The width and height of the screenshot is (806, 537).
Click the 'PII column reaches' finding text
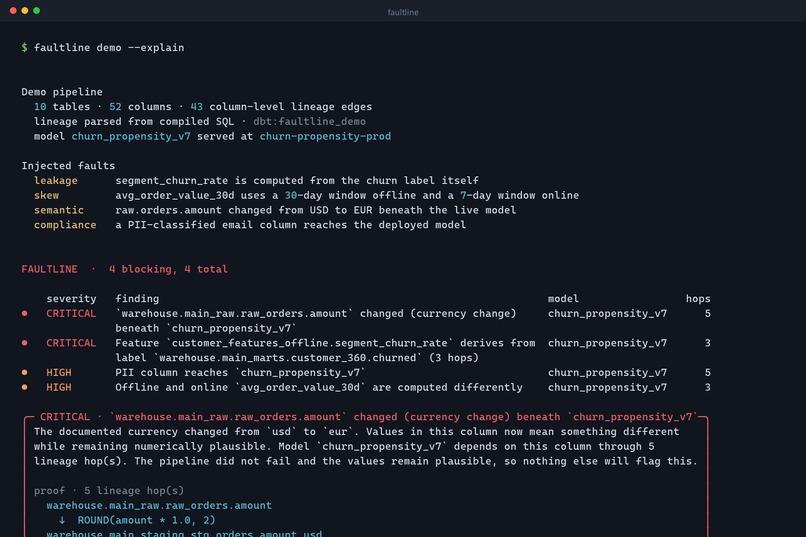[x=241, y=372]
